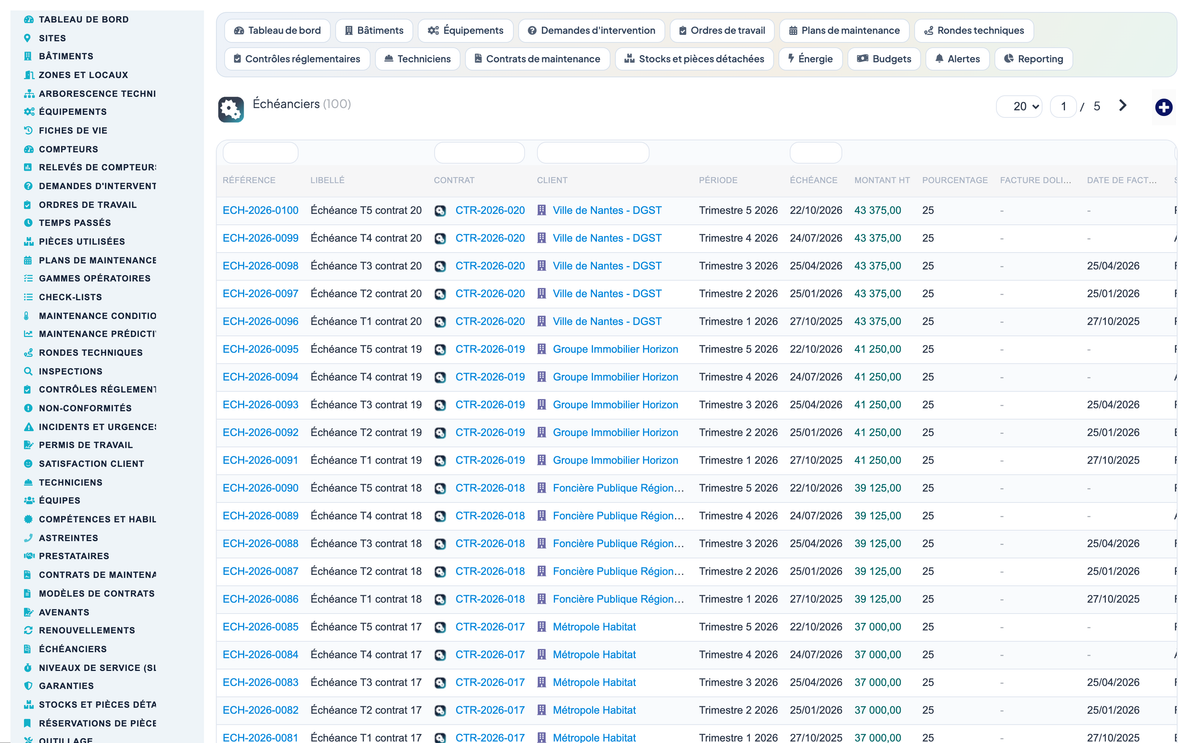Click the Renouvellements refresh icon
The width and height of the screenshot is (1200, 743).
28,630
